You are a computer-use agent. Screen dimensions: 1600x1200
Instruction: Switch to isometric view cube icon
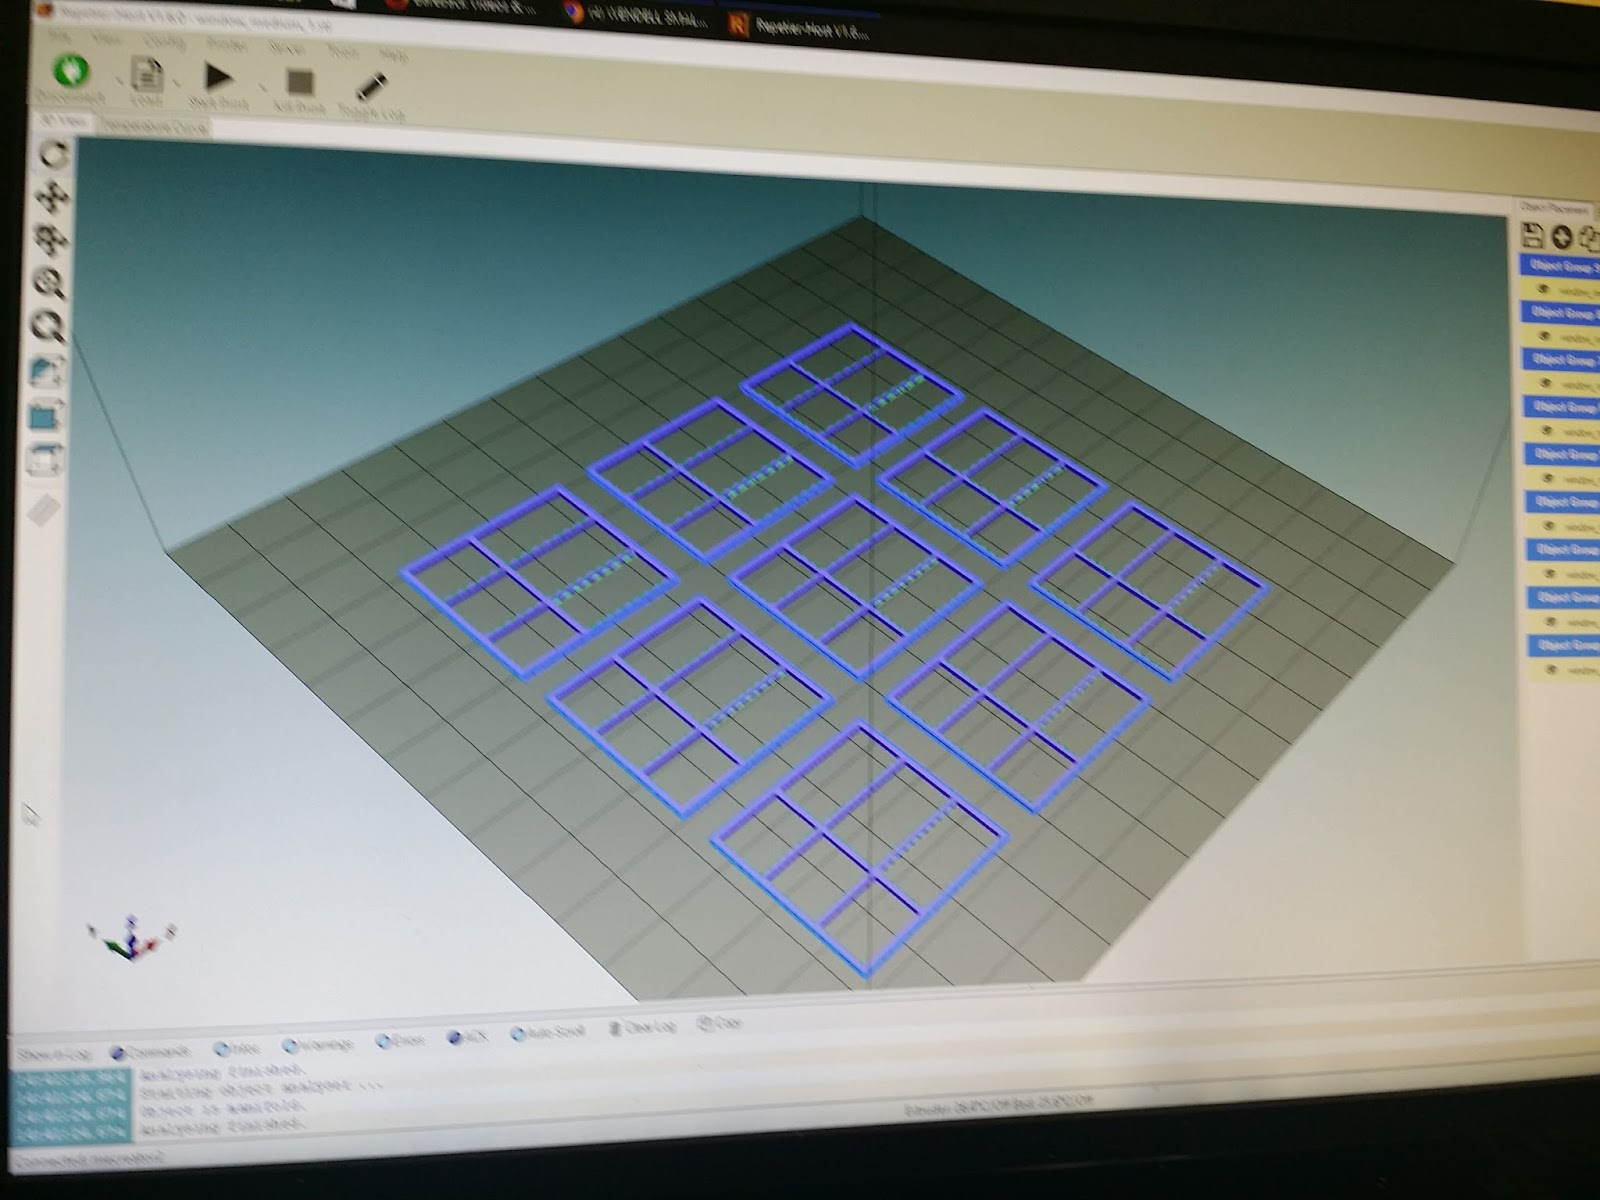click(x=47, y=372)
